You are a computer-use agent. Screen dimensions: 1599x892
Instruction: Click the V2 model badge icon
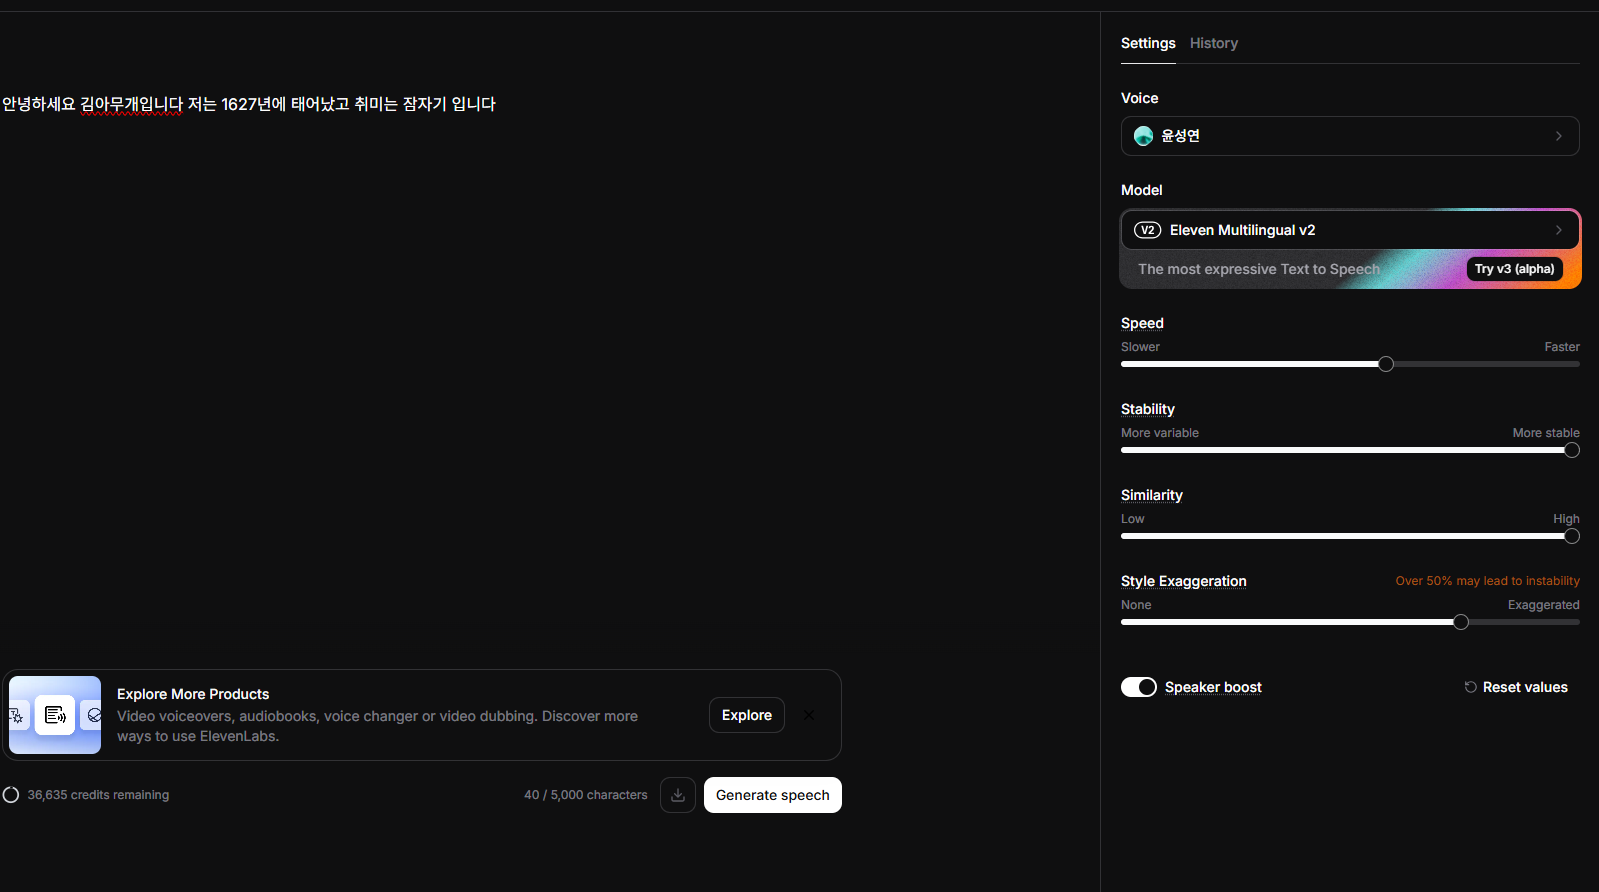(x=1147, y=230)
